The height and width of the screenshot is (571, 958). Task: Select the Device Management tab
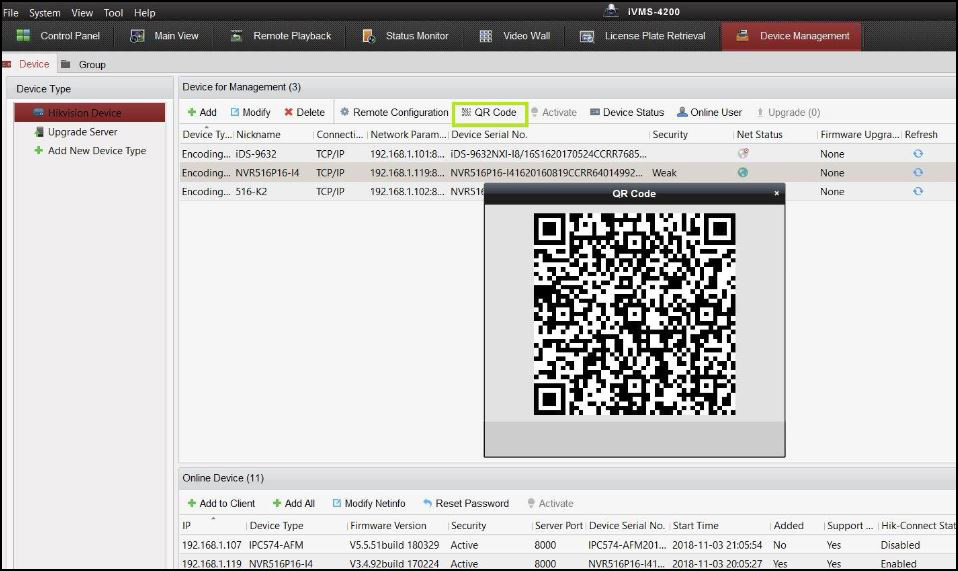click(792, 36)
